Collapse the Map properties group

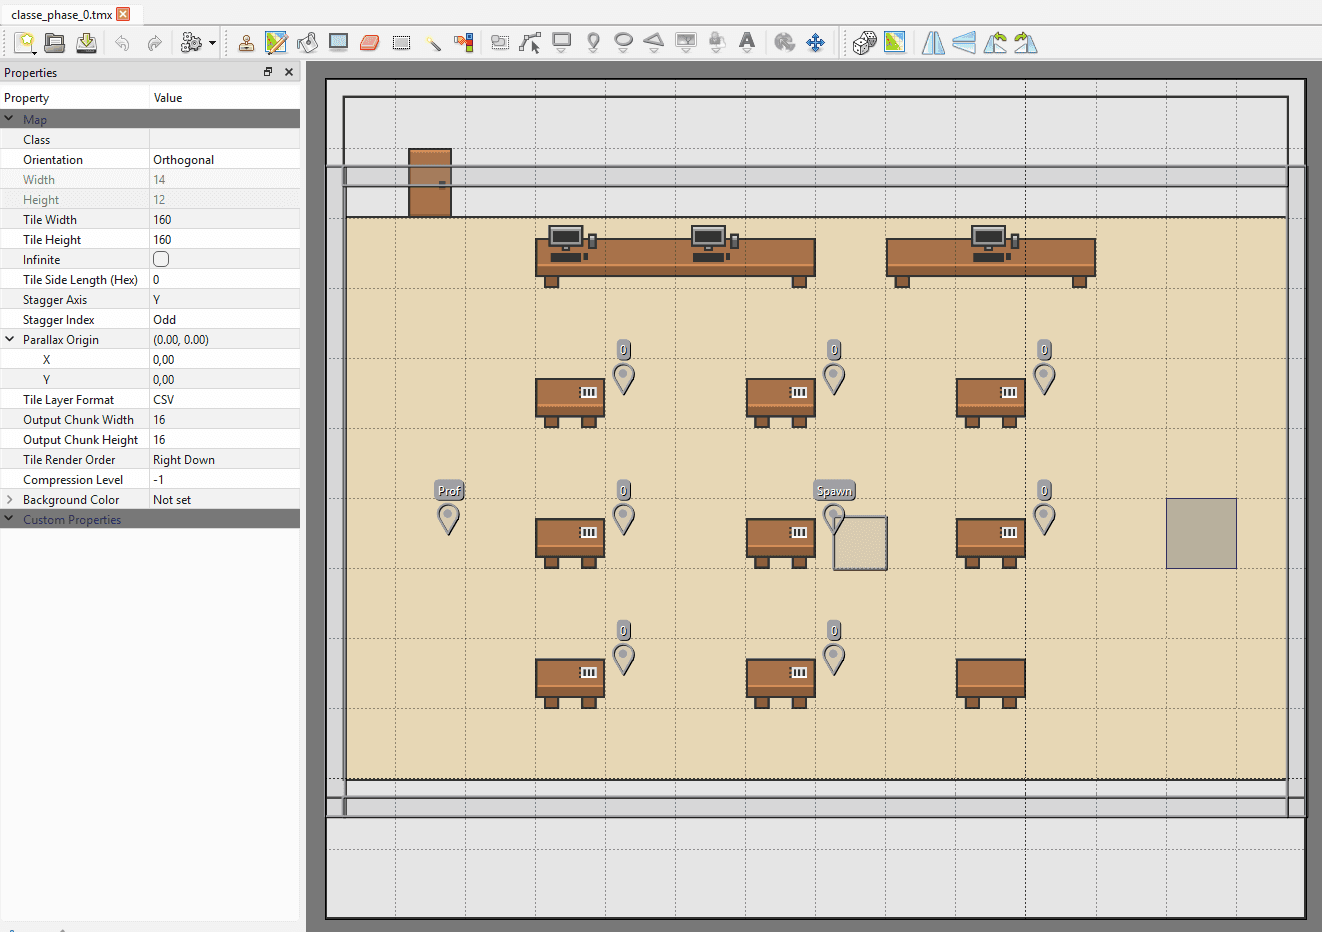coord(9,119)
